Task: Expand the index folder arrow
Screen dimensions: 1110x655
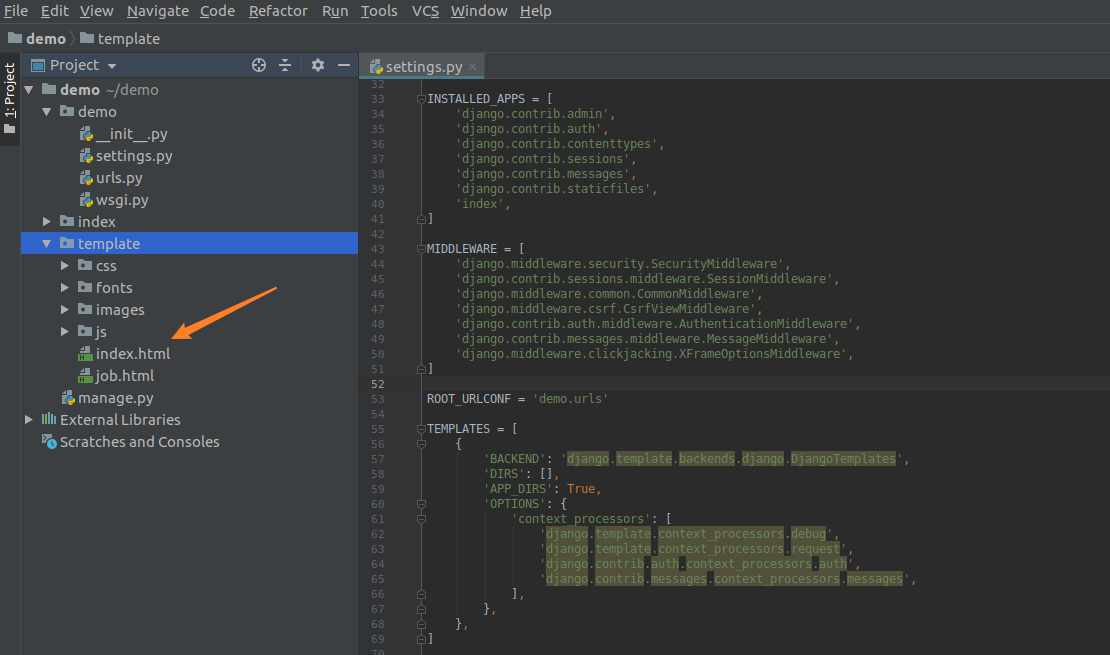Action: pyautogui.click(x=47, y=222)
